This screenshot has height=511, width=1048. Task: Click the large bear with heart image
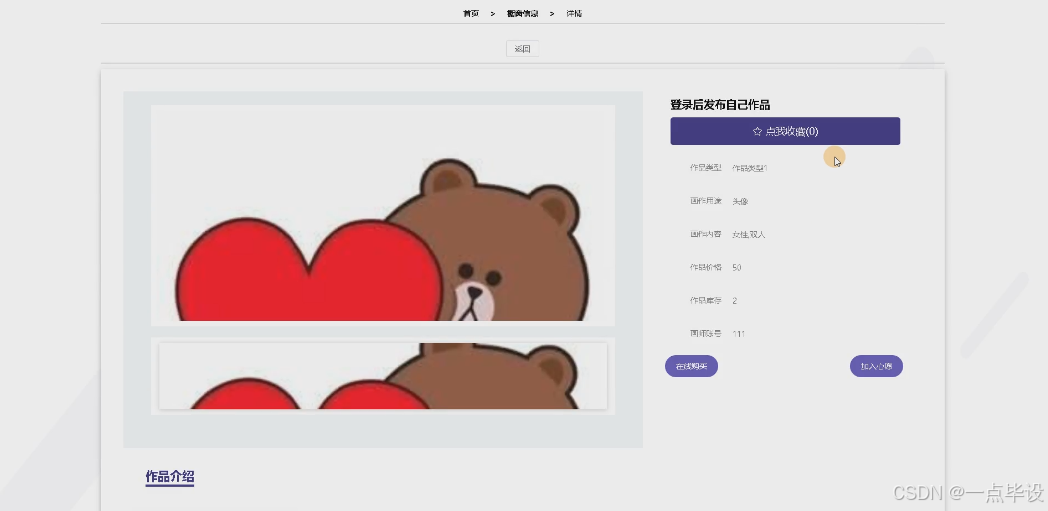[x=383, y=215]
